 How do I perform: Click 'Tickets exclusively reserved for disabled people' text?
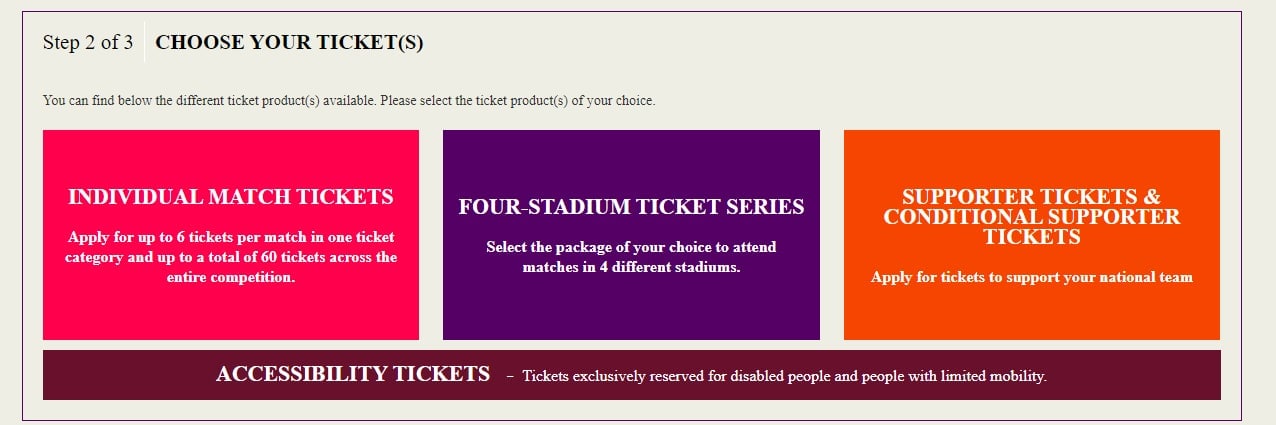tap(700, 377)
